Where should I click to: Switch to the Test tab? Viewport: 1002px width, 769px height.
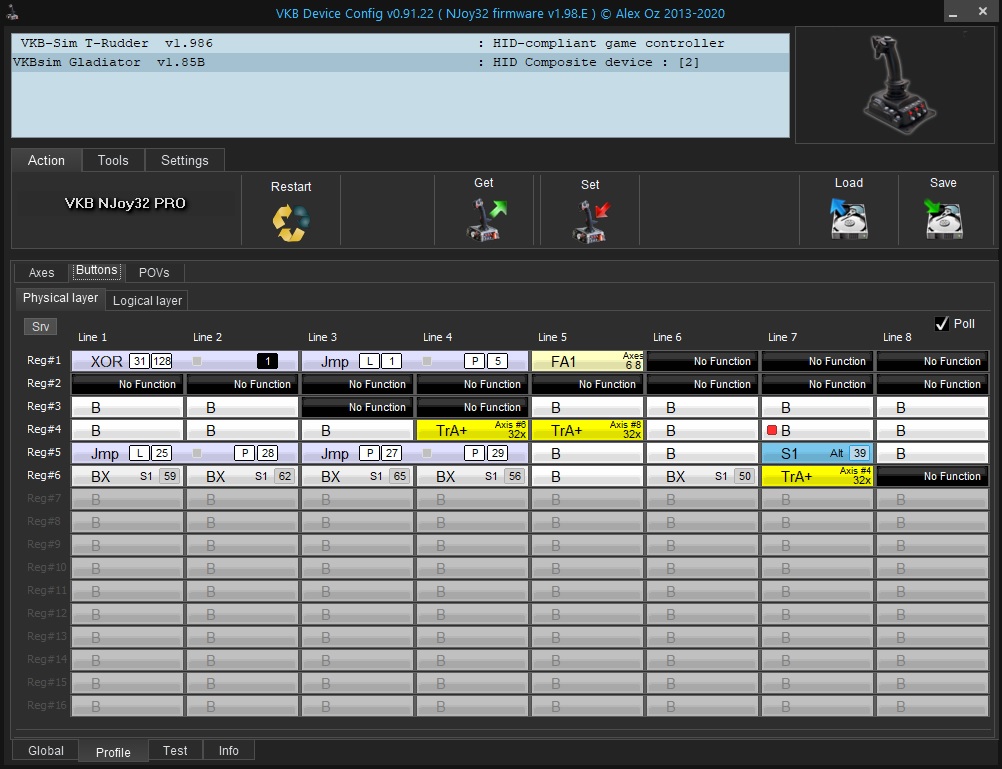(x=175, y=750)
